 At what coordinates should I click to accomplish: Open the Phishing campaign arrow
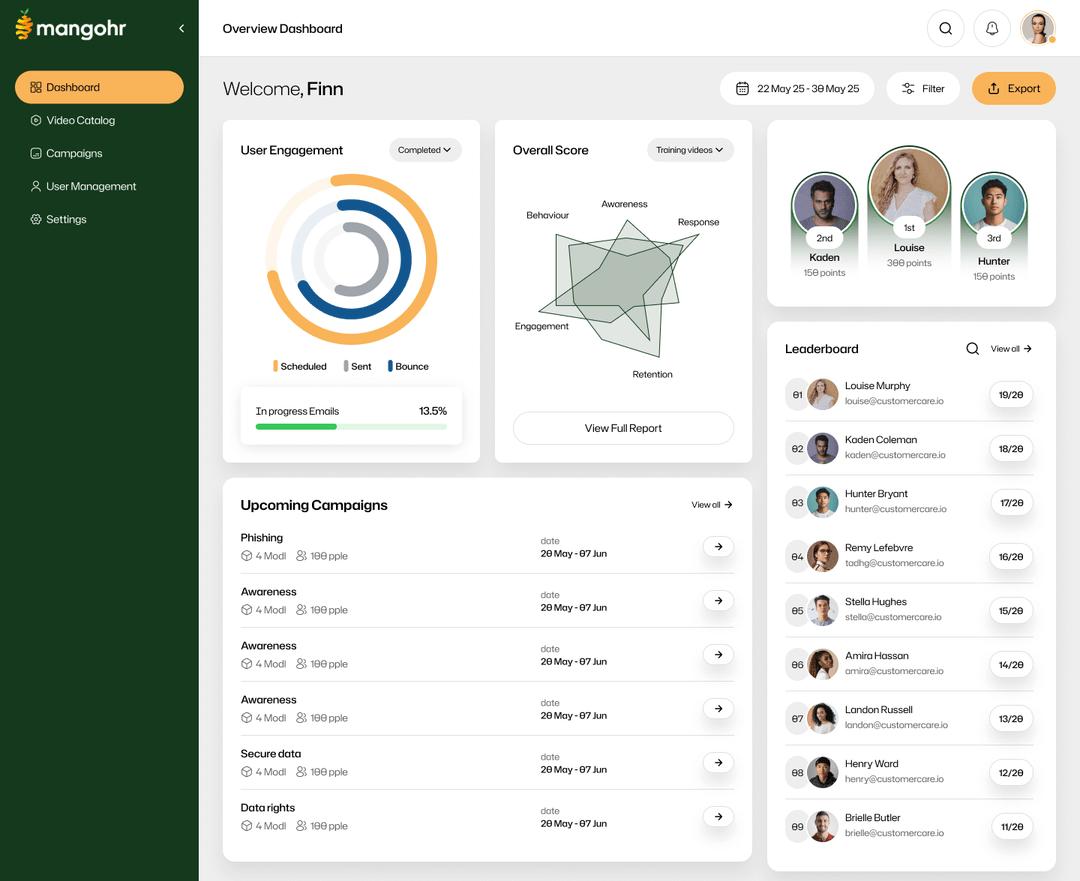[x=718, y=547]
